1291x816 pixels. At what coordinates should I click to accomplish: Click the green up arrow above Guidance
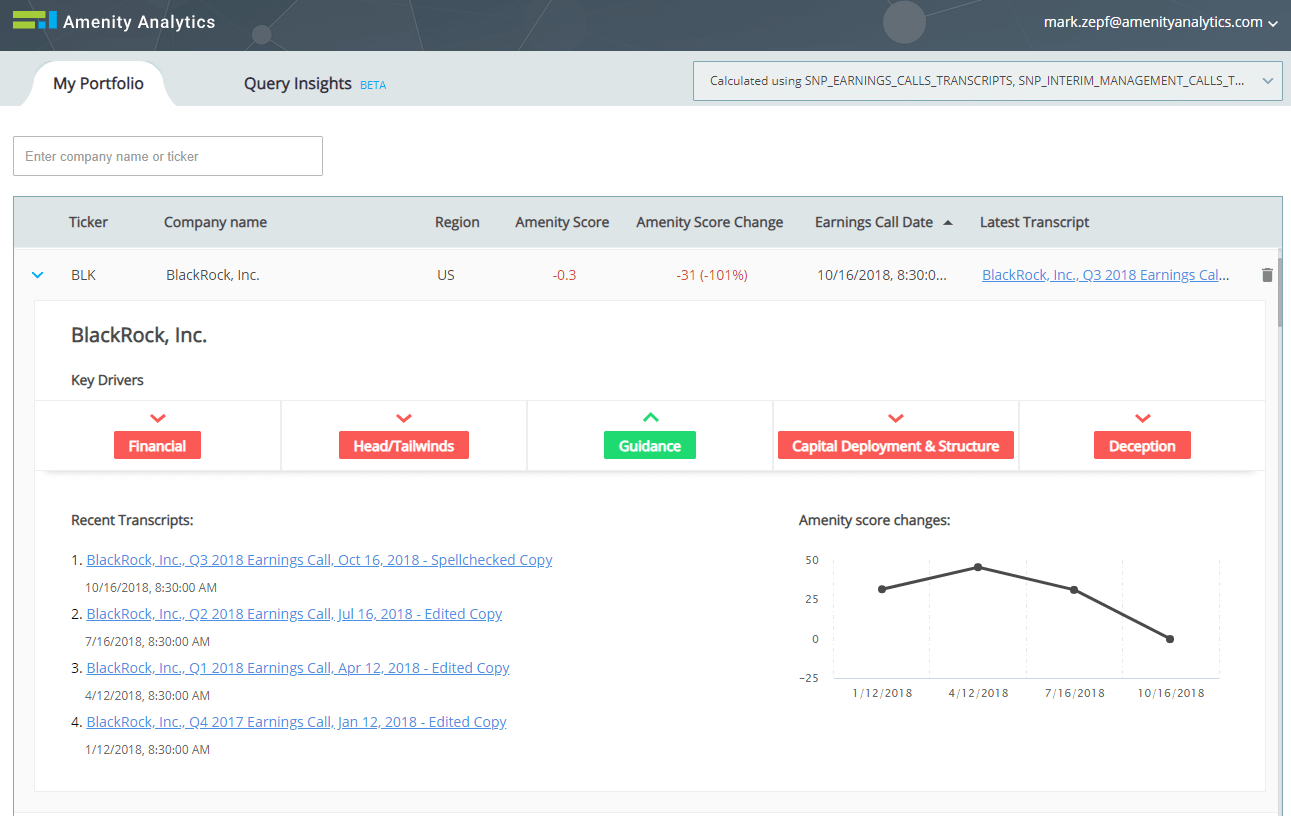point(650,418)
